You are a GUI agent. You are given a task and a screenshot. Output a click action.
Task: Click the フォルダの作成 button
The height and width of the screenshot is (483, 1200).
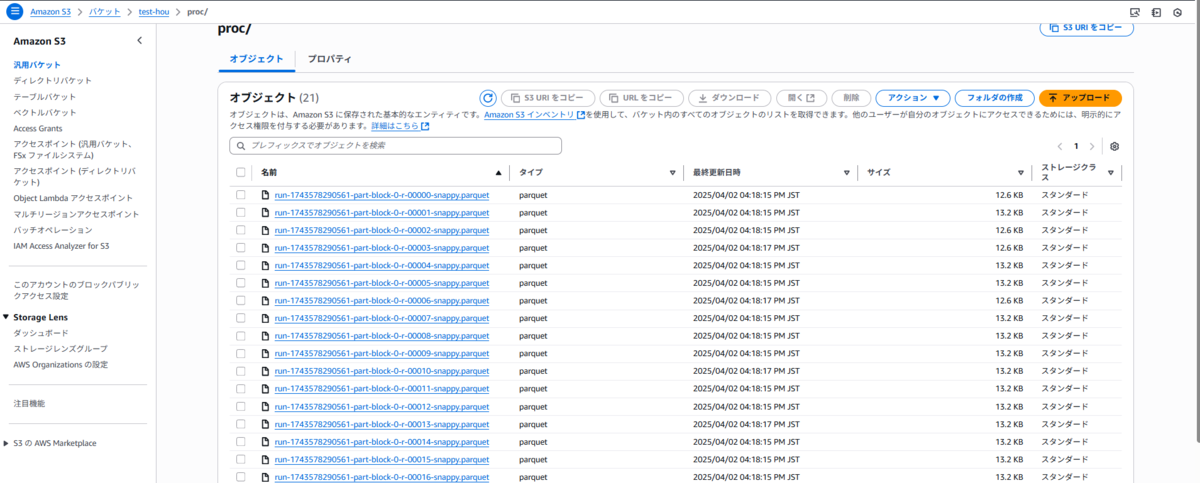994,98
